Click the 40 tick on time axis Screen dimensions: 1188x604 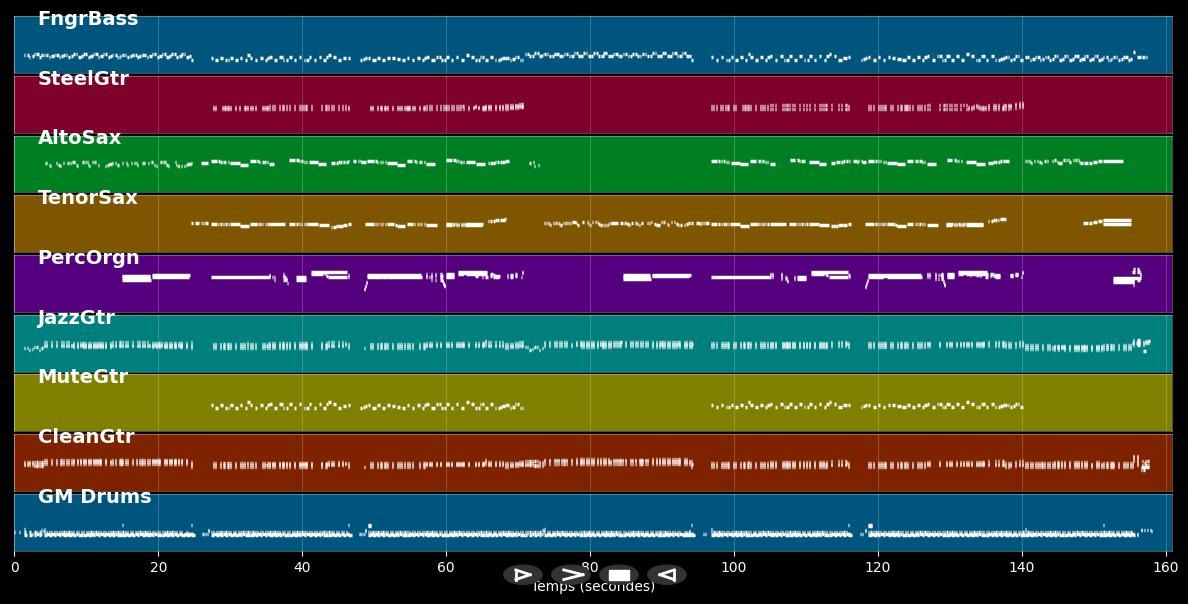[302, 568]
